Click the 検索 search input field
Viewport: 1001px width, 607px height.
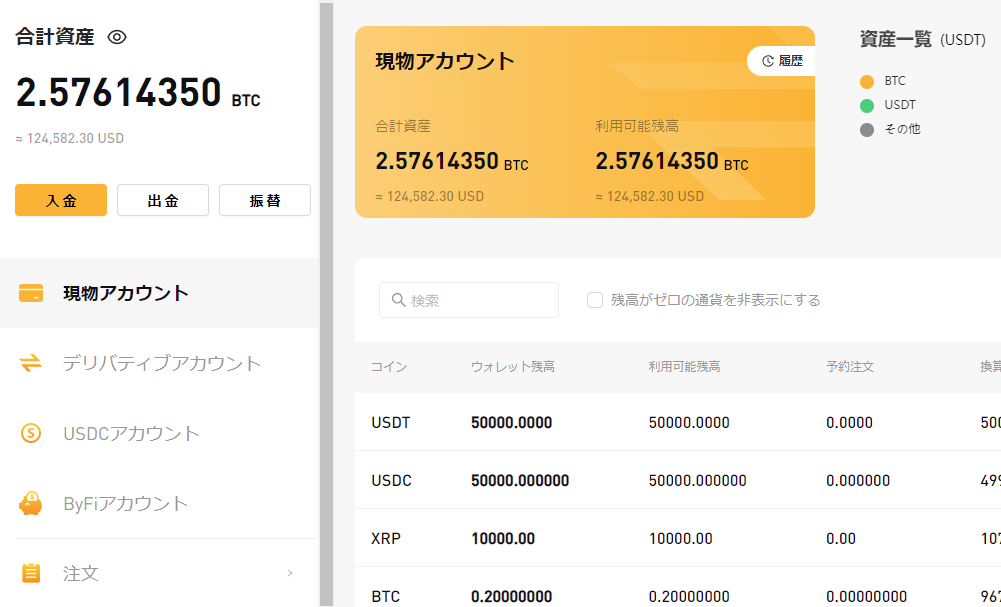[469, 300]
